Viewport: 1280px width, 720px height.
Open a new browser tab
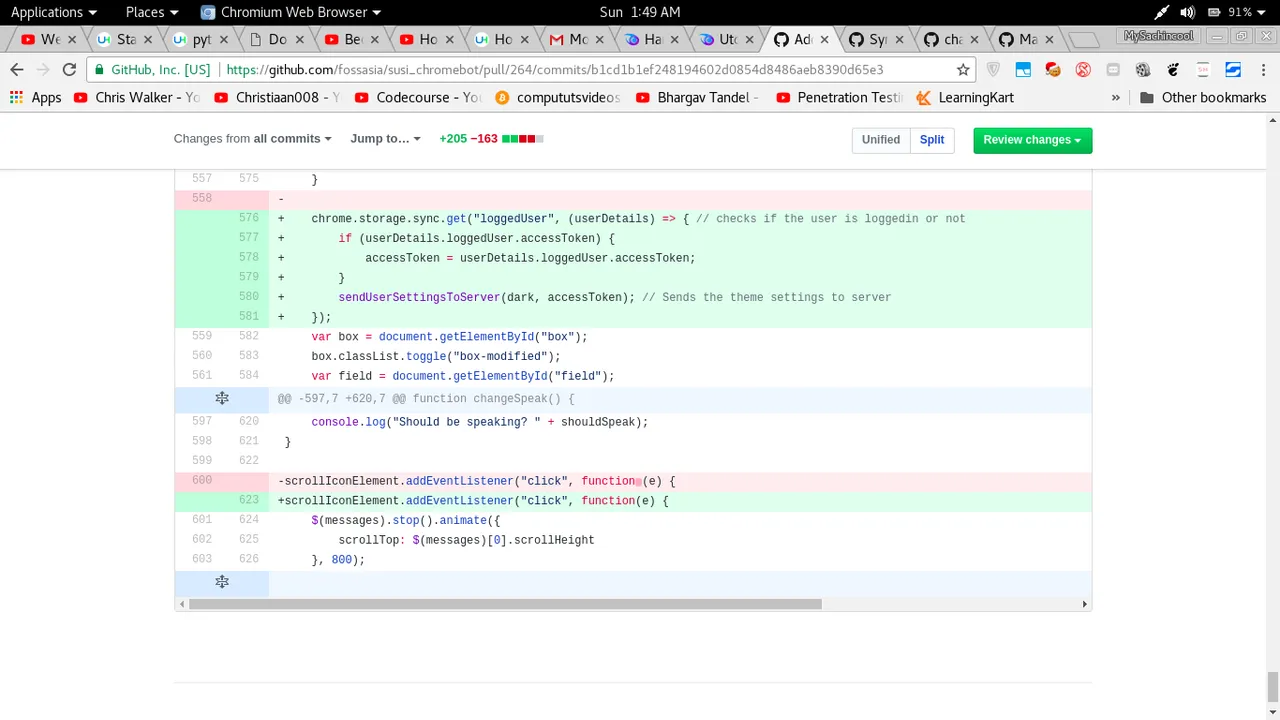(1083, 39)
